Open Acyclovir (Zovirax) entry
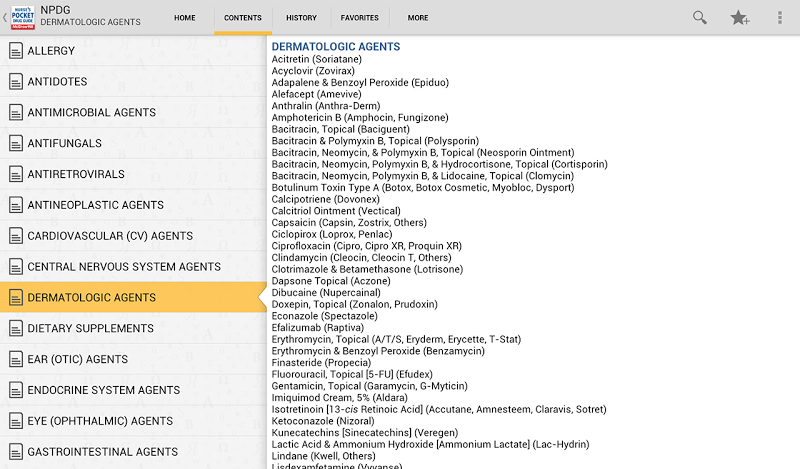This screenshot has width=800, height=469. pyautogui.click(x=313, y=71)
